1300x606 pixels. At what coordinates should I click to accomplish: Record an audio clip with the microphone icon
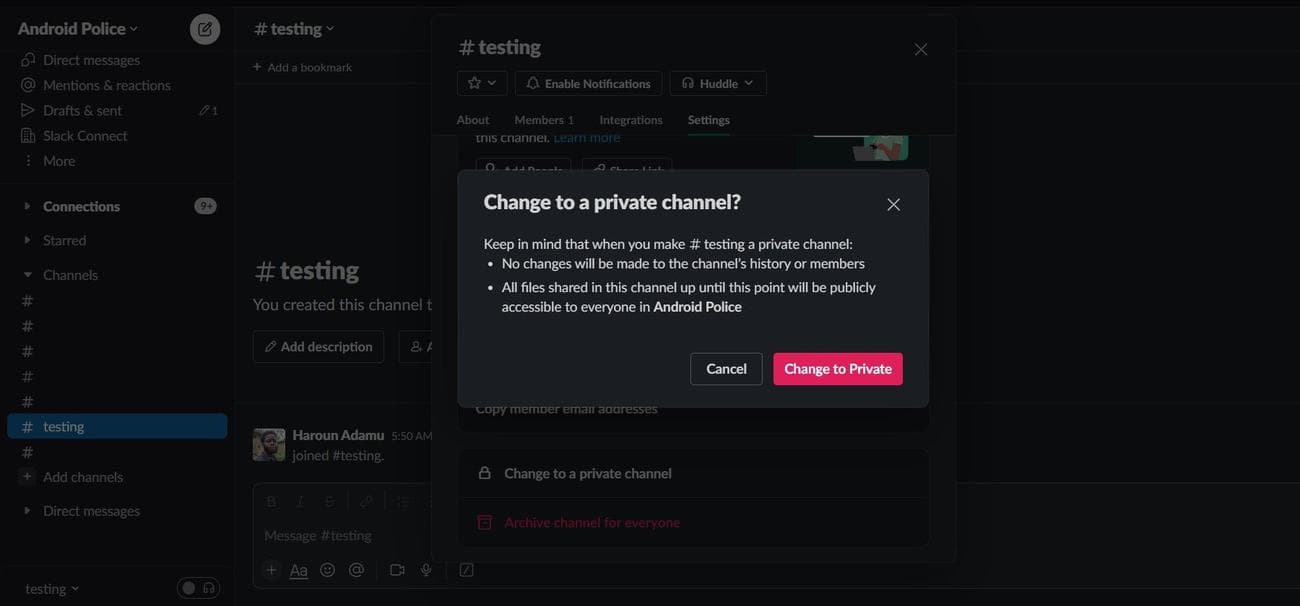(x=425, y=568)
